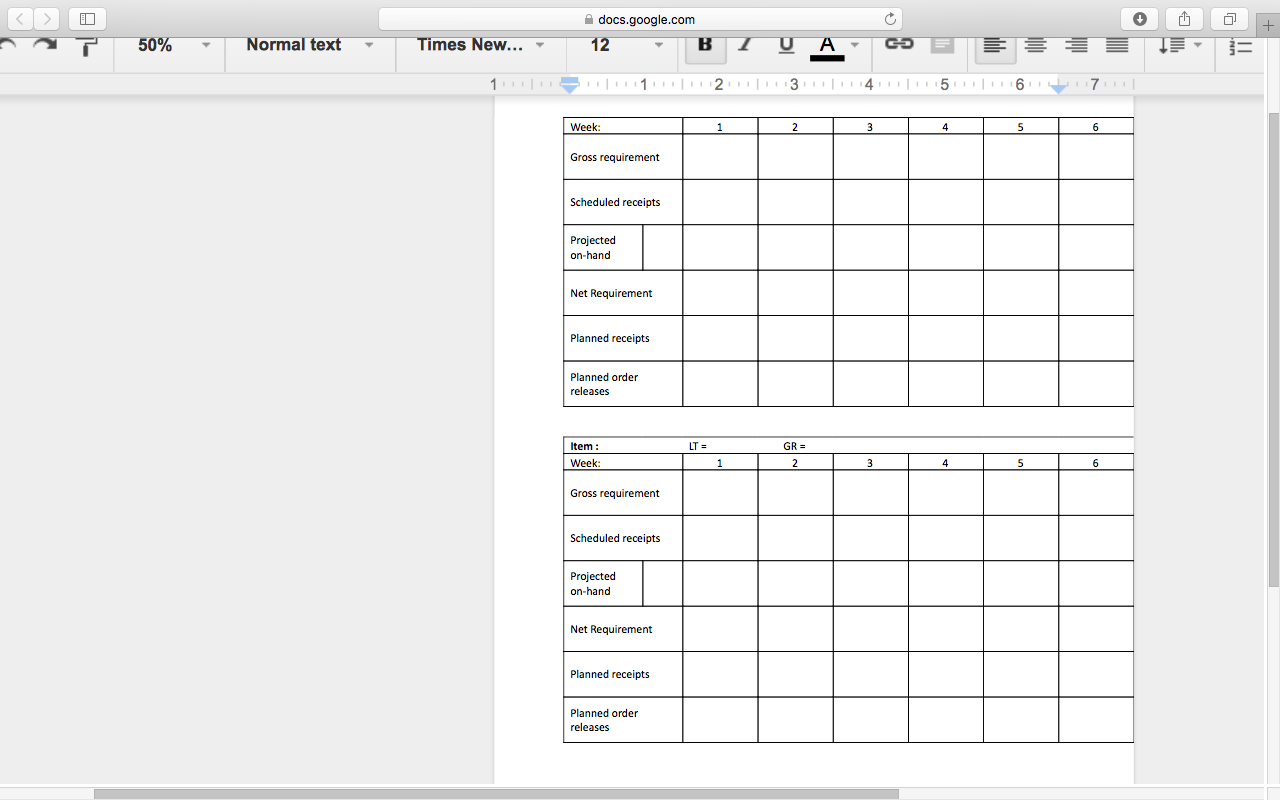Open the Safari downloads icon
The height and width of the screenshot is (800, 1280).
click(1139, 19)
